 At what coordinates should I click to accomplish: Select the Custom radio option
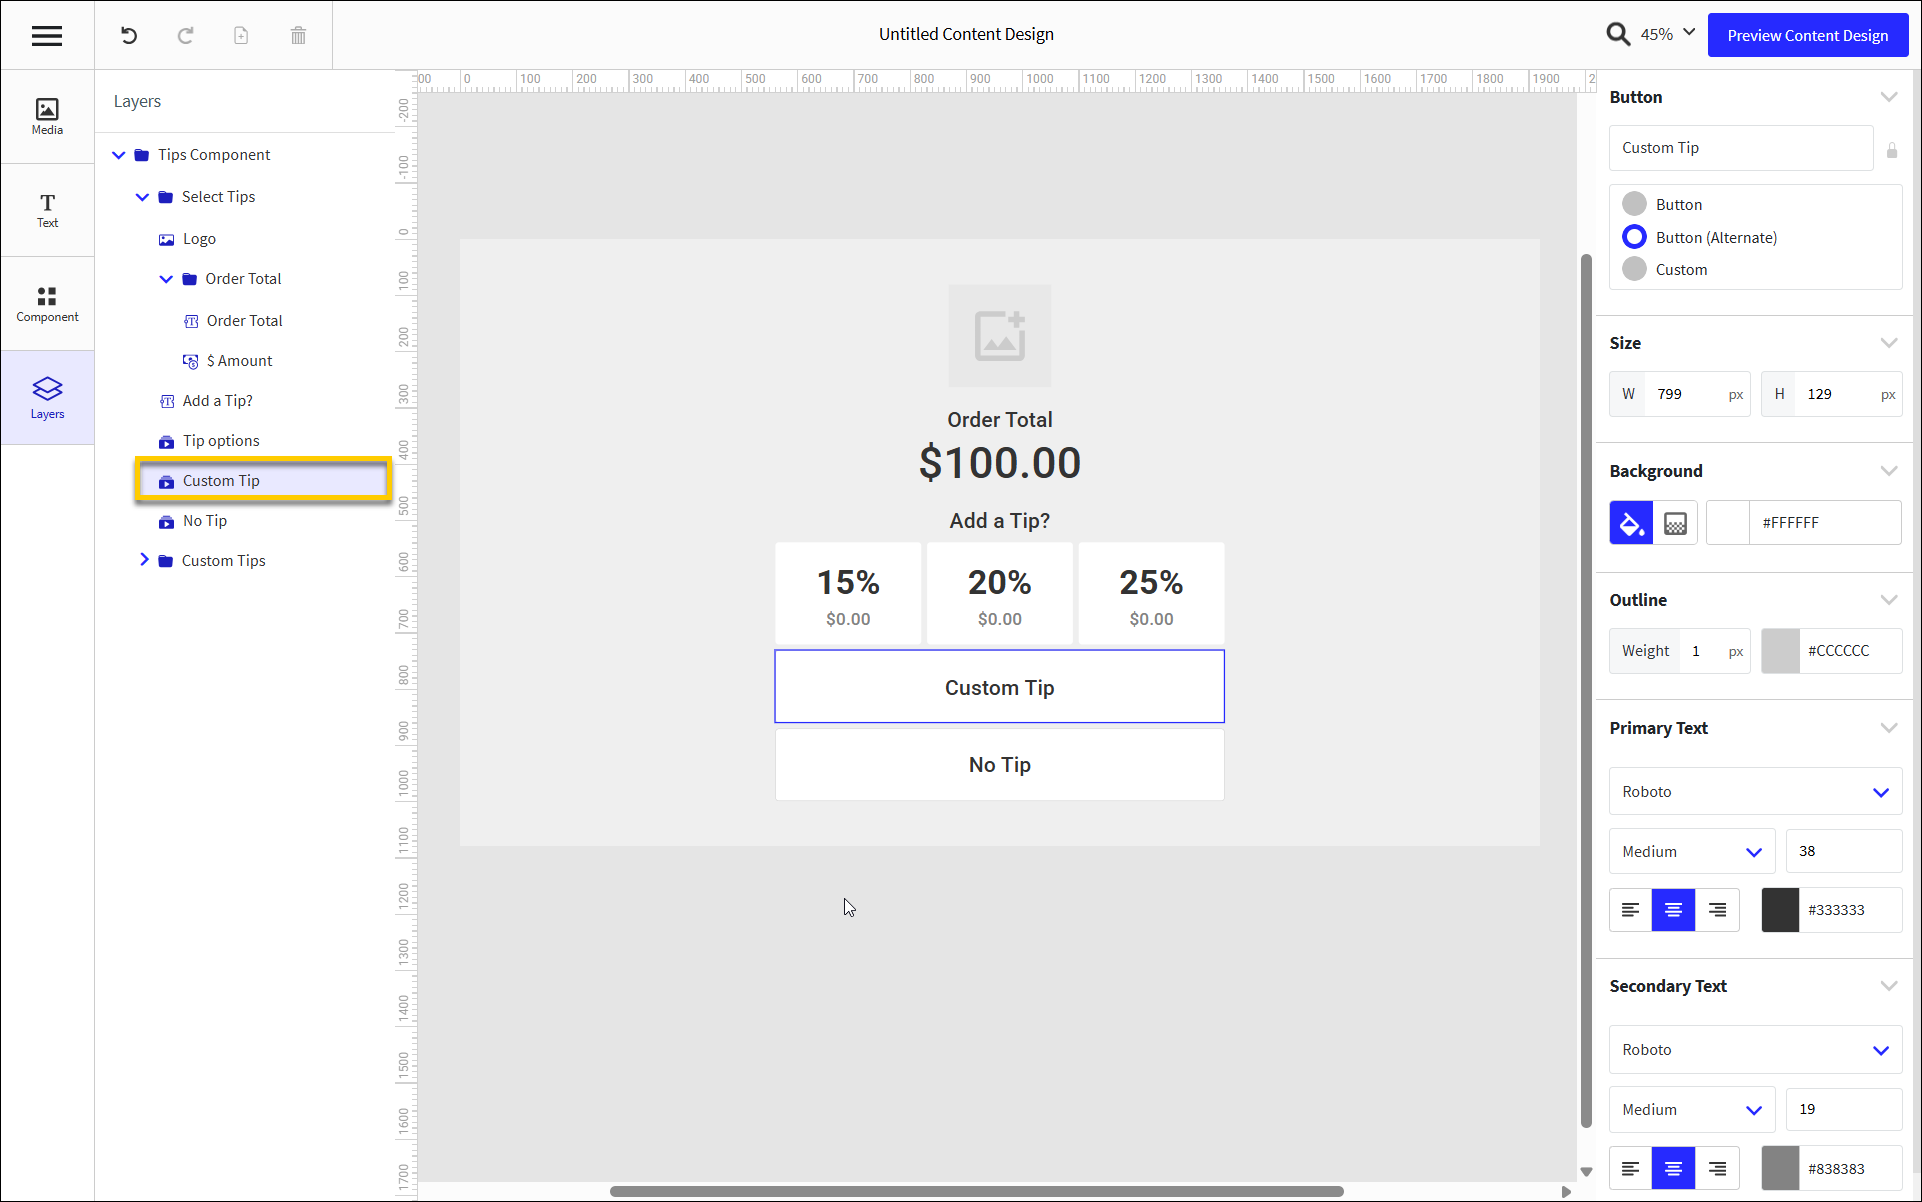(x=1634, y=269)
